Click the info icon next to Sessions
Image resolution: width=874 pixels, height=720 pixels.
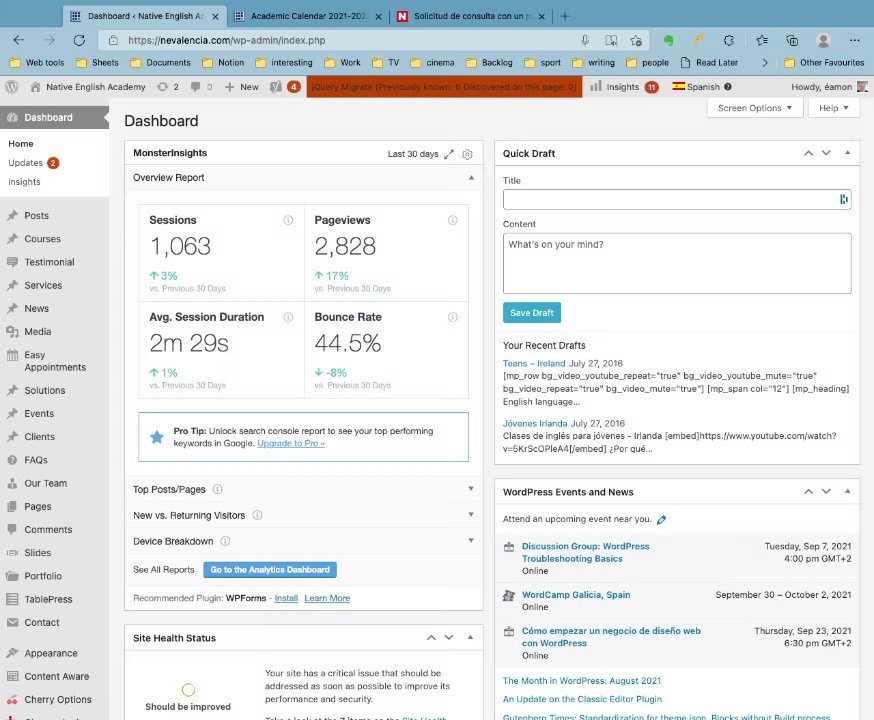point(288,220)
